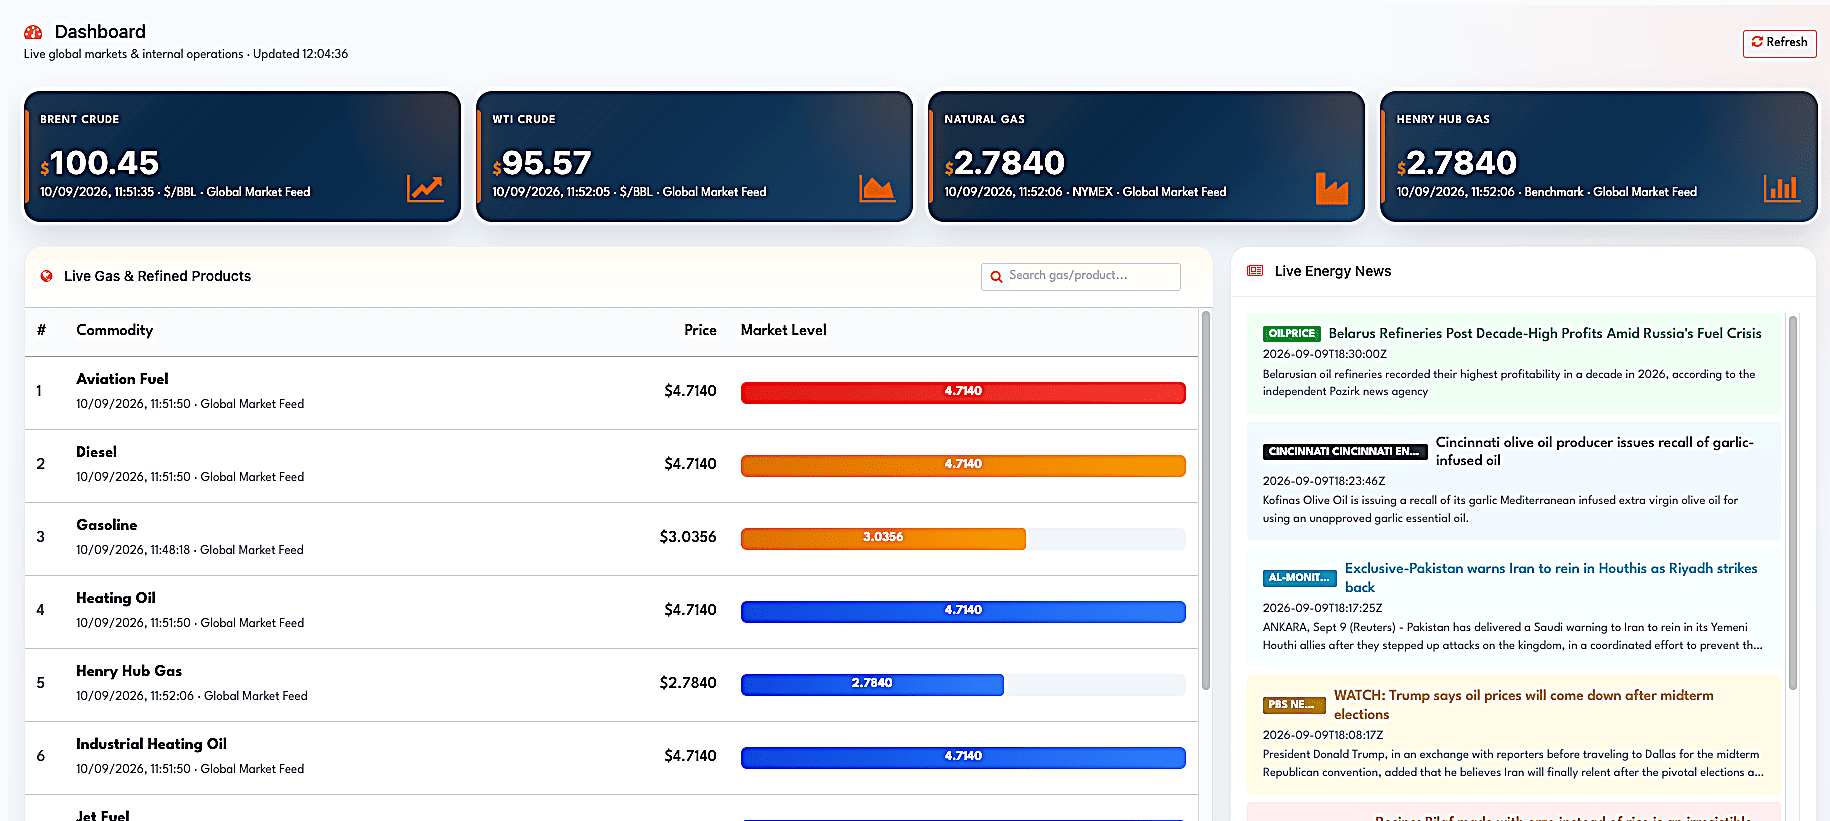Click the Industrial Heating Oil market level bar

(x=963, y=757)
